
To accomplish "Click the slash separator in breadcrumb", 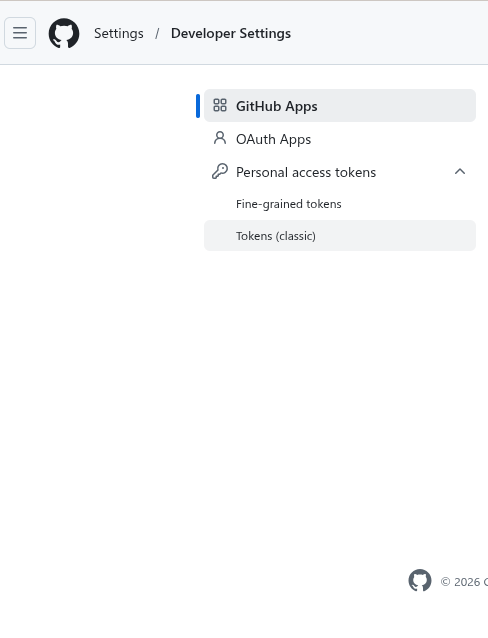I will click(157, 33).
